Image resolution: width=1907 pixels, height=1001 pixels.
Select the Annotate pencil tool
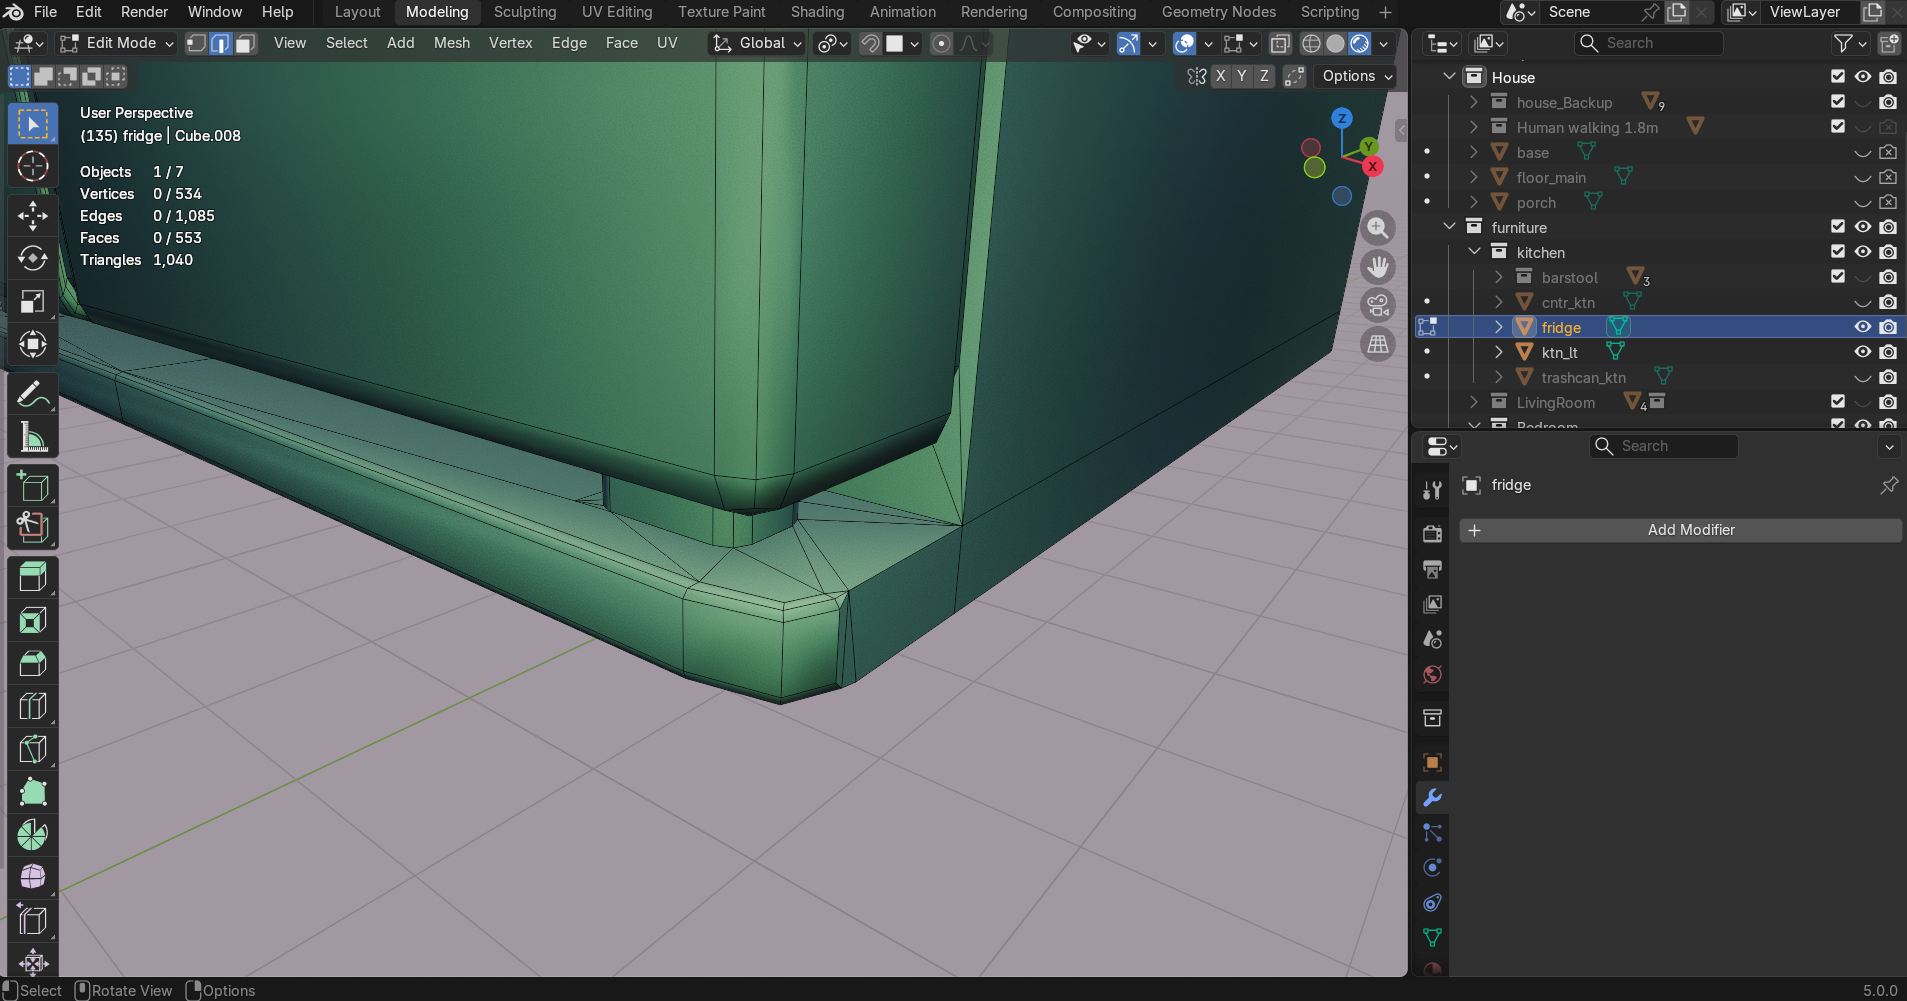point(33,395)
